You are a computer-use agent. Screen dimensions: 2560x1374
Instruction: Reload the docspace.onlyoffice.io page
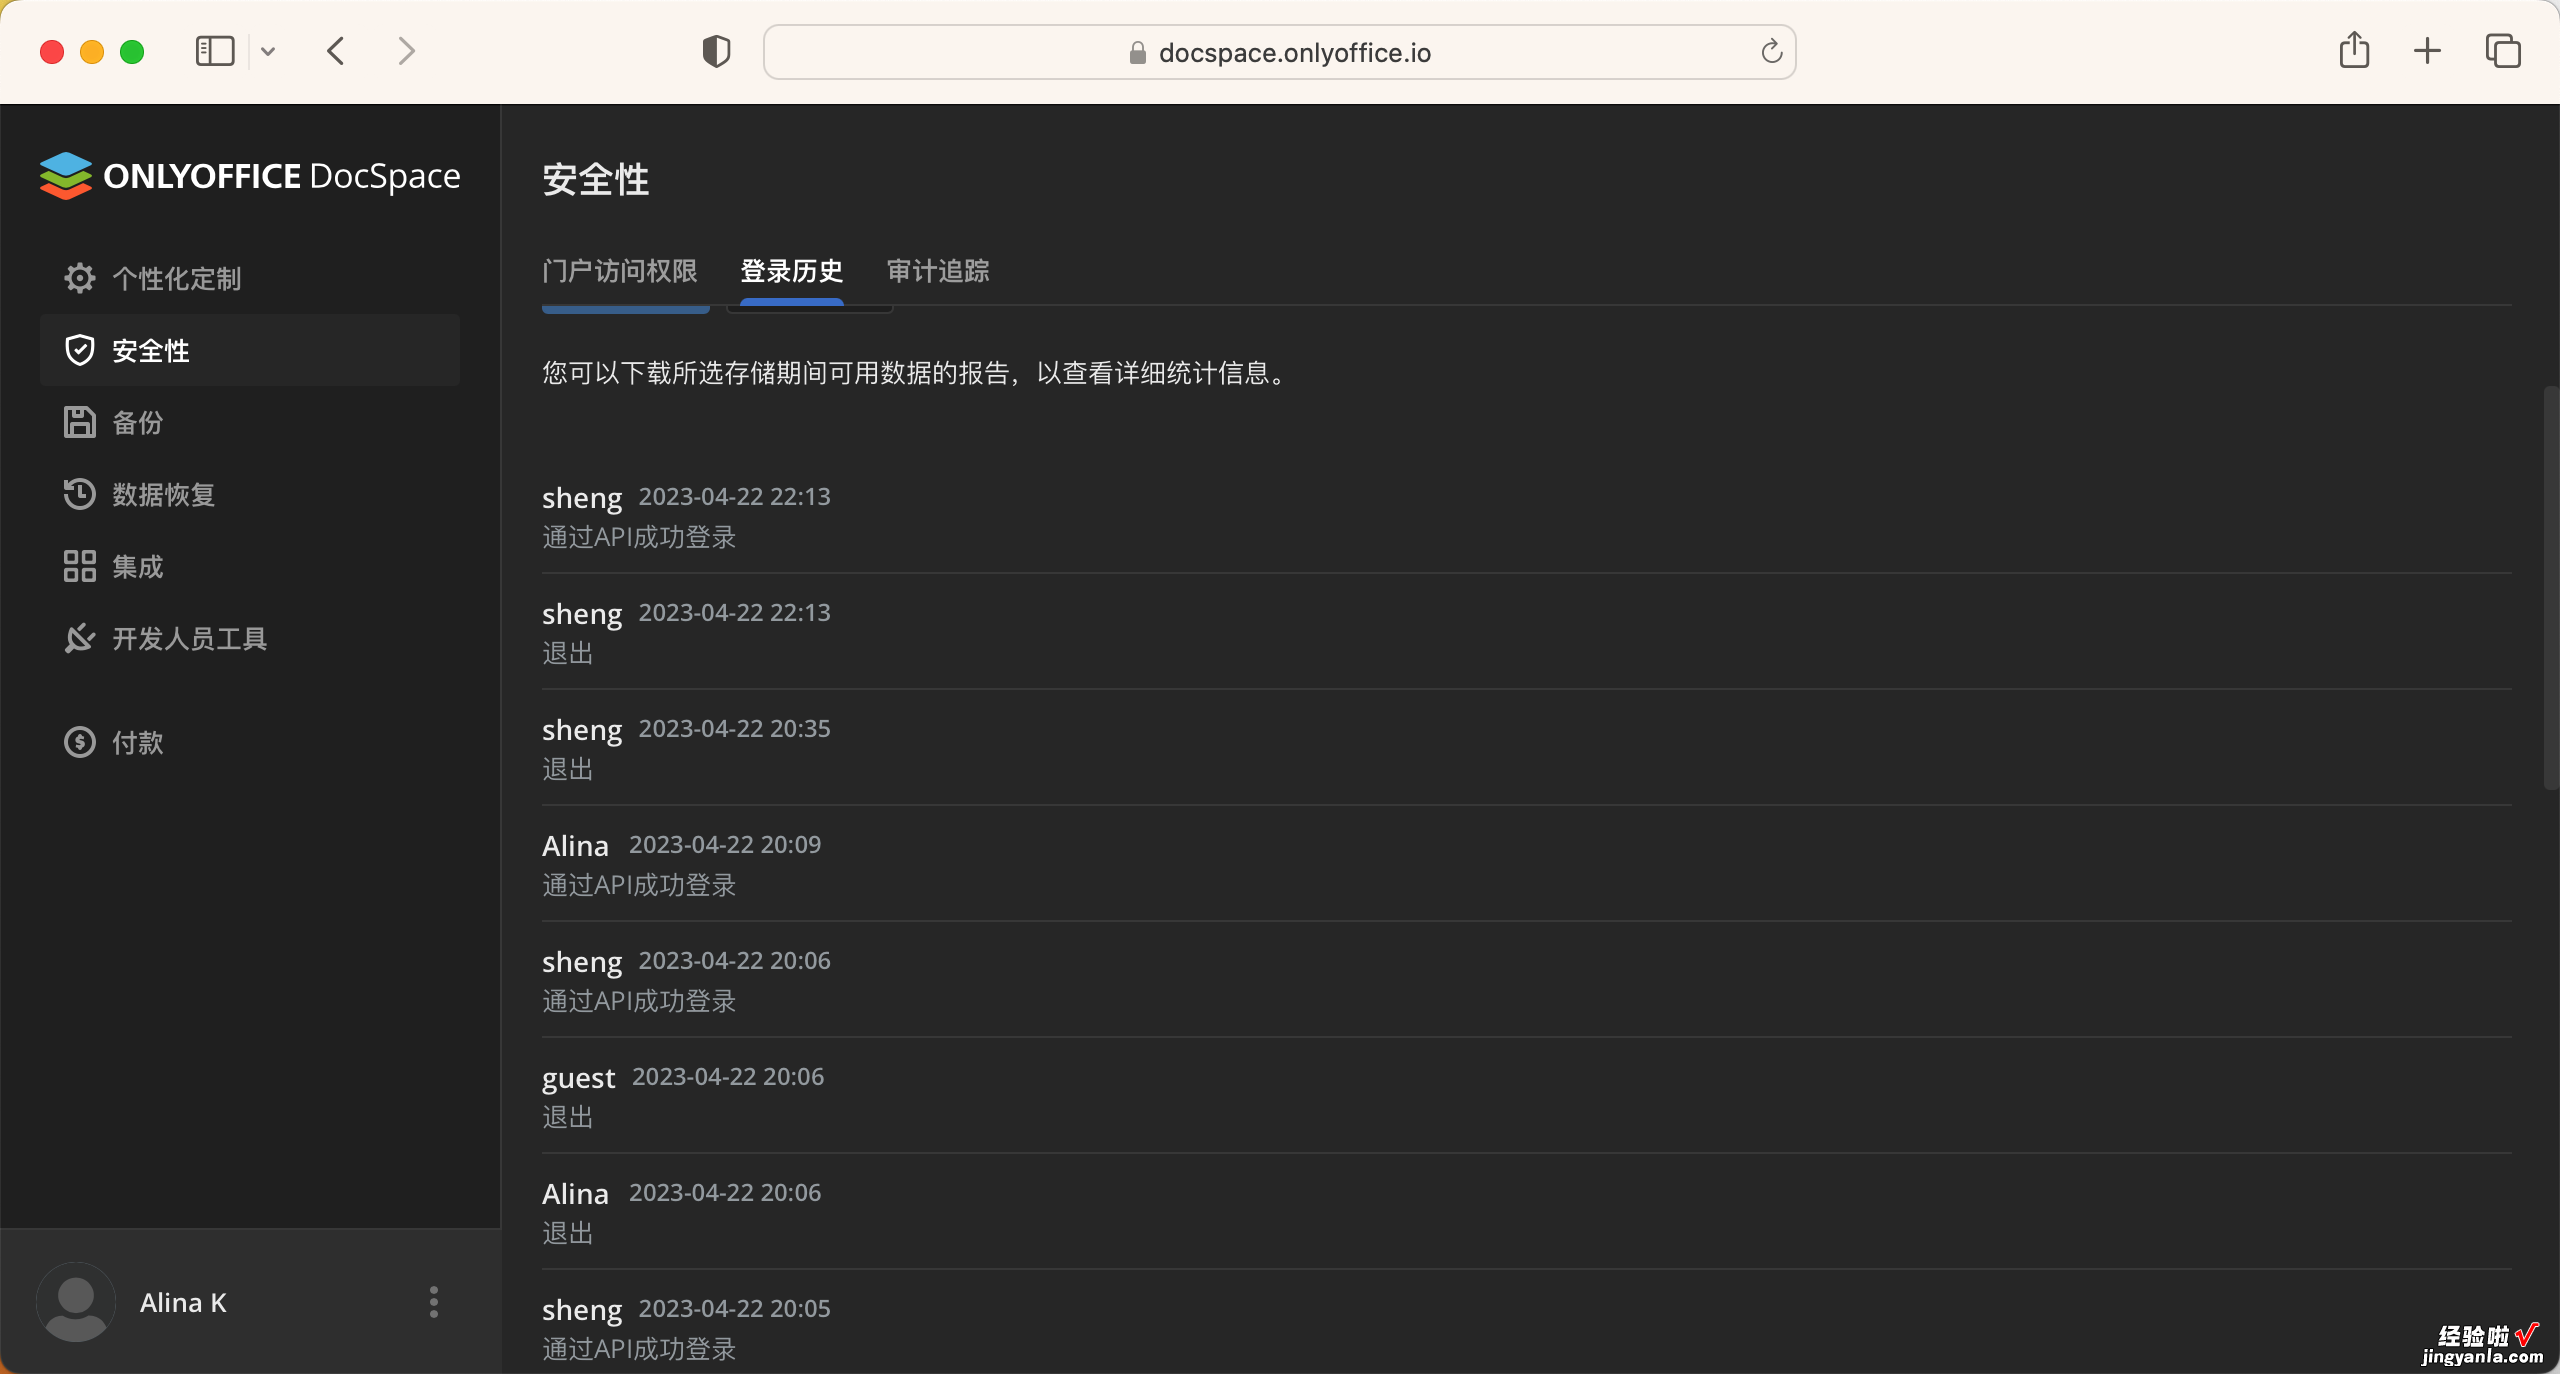coord(1771,51)
